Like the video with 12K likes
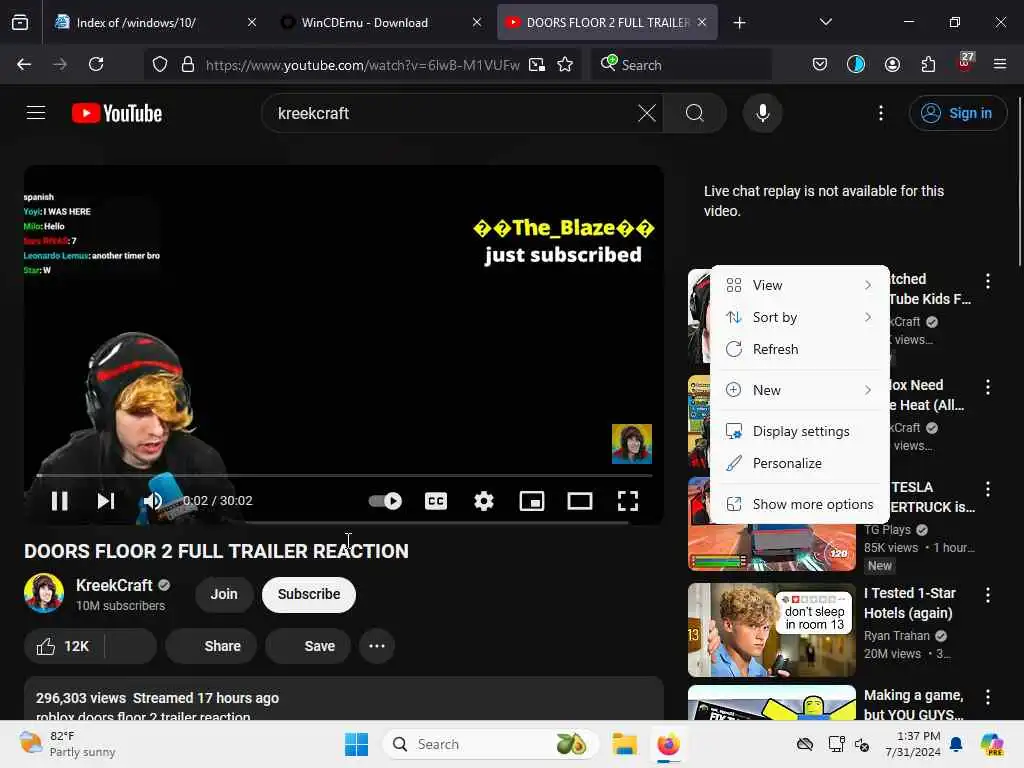The height and width of the screenshot is (768, 1024). pos(64,646)
